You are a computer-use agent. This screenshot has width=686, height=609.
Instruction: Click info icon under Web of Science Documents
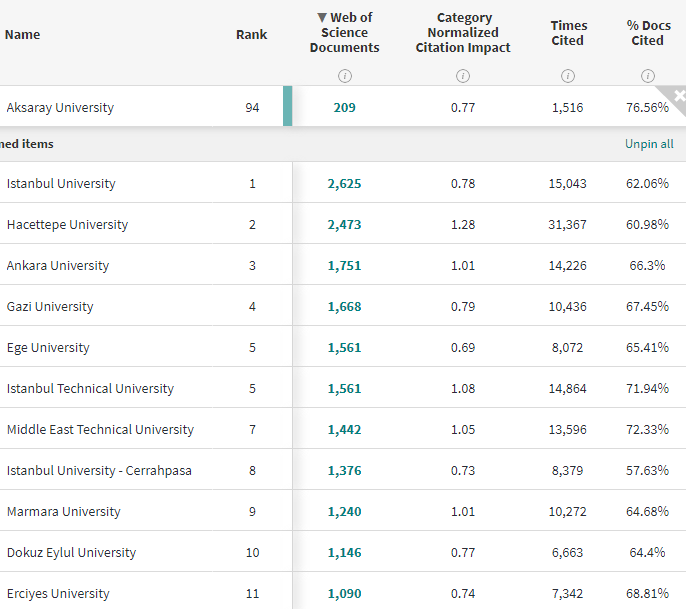345,76
